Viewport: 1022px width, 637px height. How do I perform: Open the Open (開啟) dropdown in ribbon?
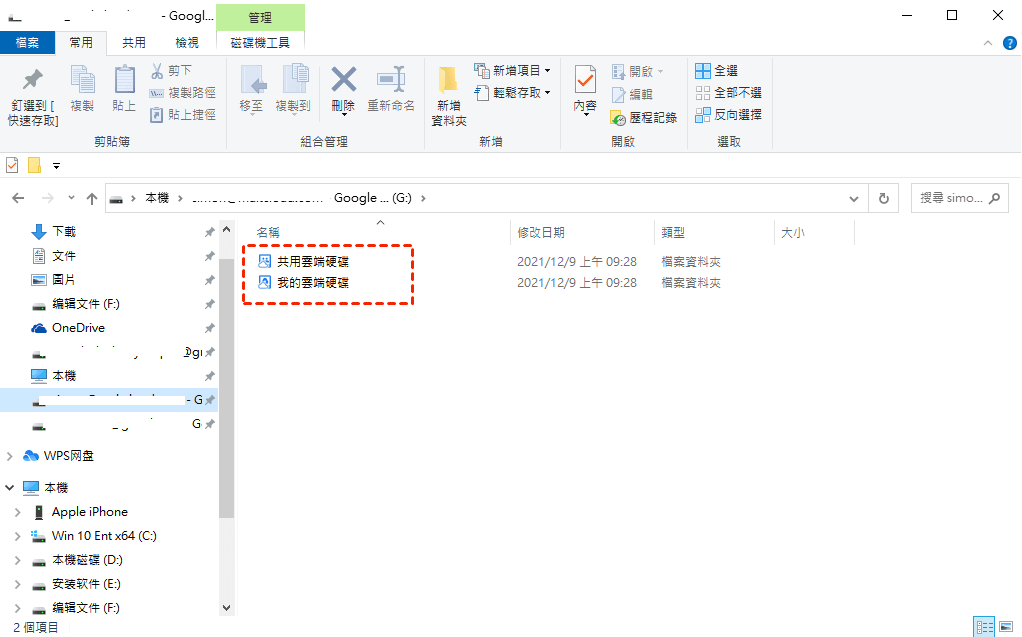[x=638, y=71]
